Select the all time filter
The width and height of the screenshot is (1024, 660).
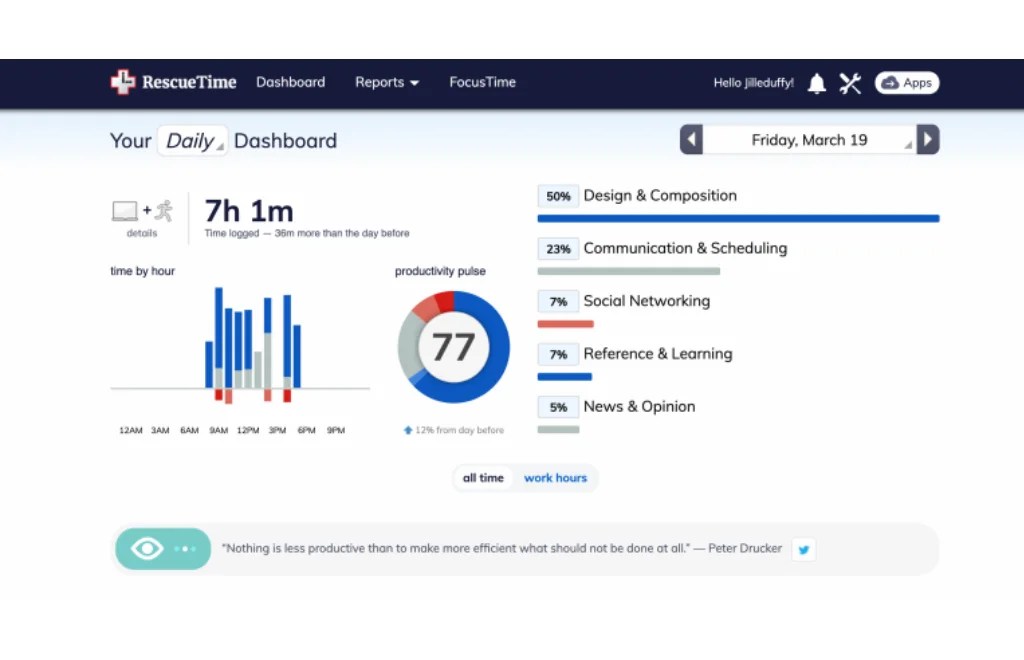[x=483, y=478]
